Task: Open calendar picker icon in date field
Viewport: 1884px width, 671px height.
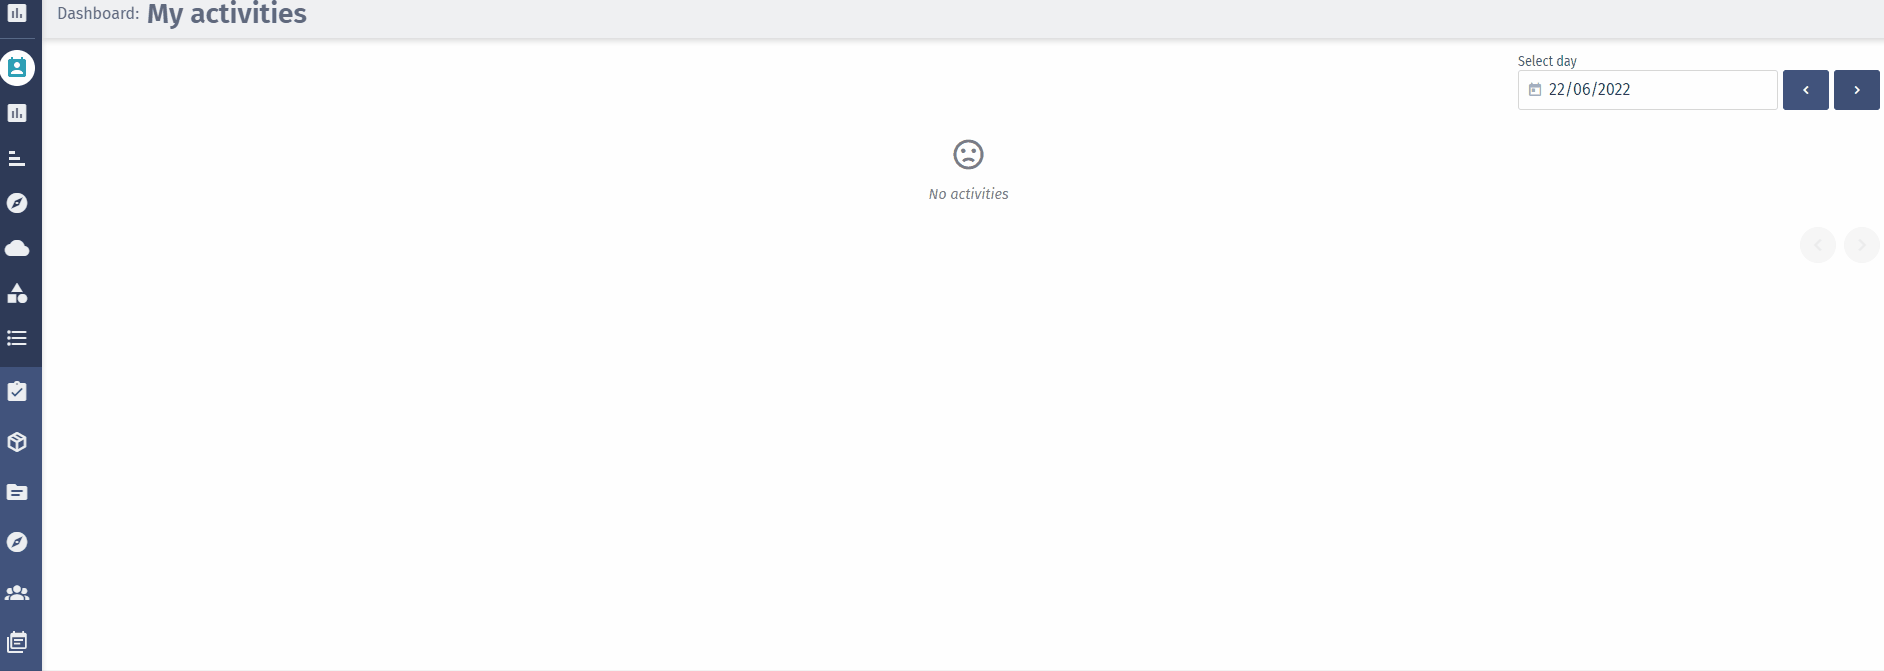Action: point(1535,90)
